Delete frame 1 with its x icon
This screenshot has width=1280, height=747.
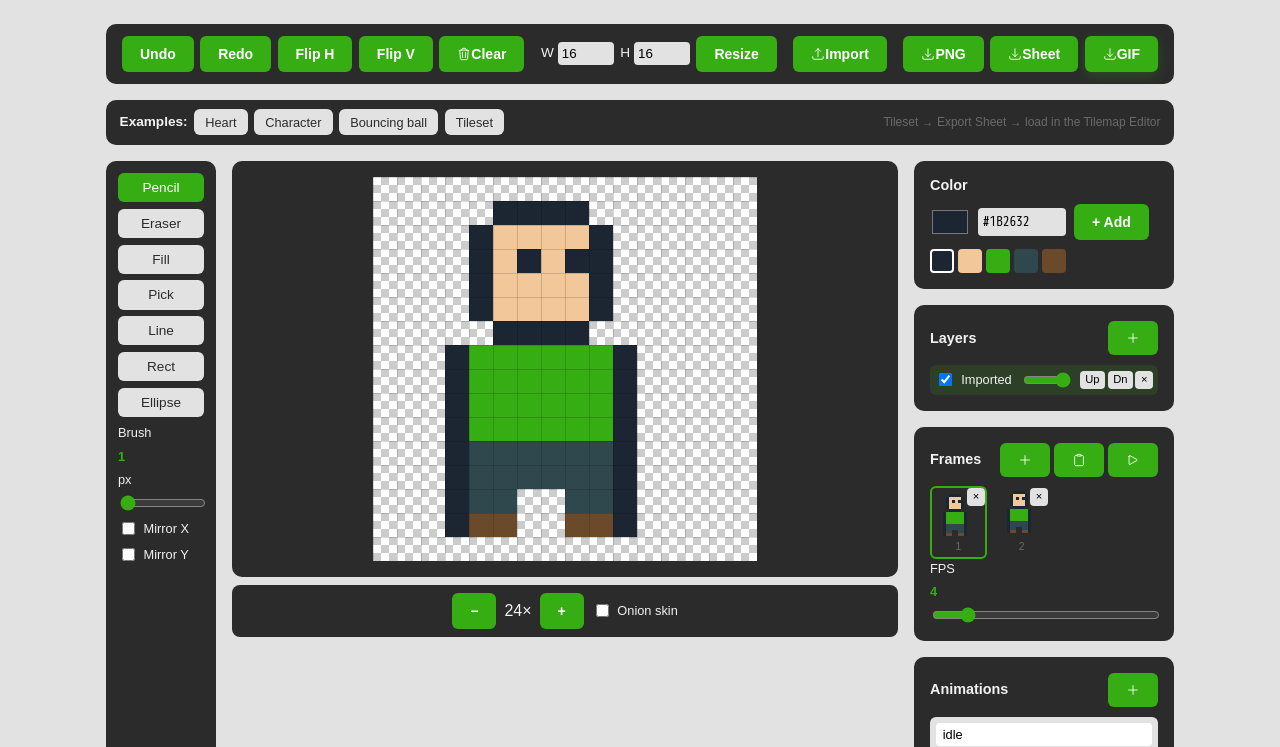976,497
